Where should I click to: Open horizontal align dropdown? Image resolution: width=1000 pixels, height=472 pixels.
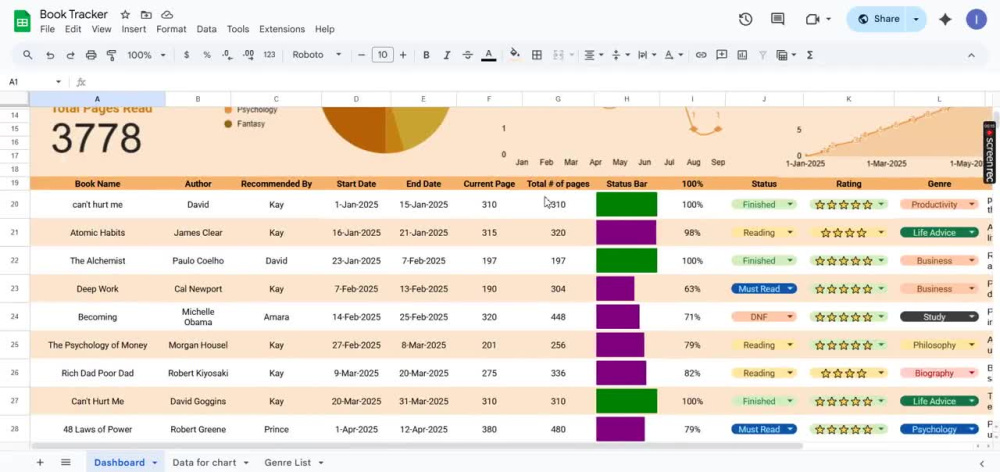594,55
